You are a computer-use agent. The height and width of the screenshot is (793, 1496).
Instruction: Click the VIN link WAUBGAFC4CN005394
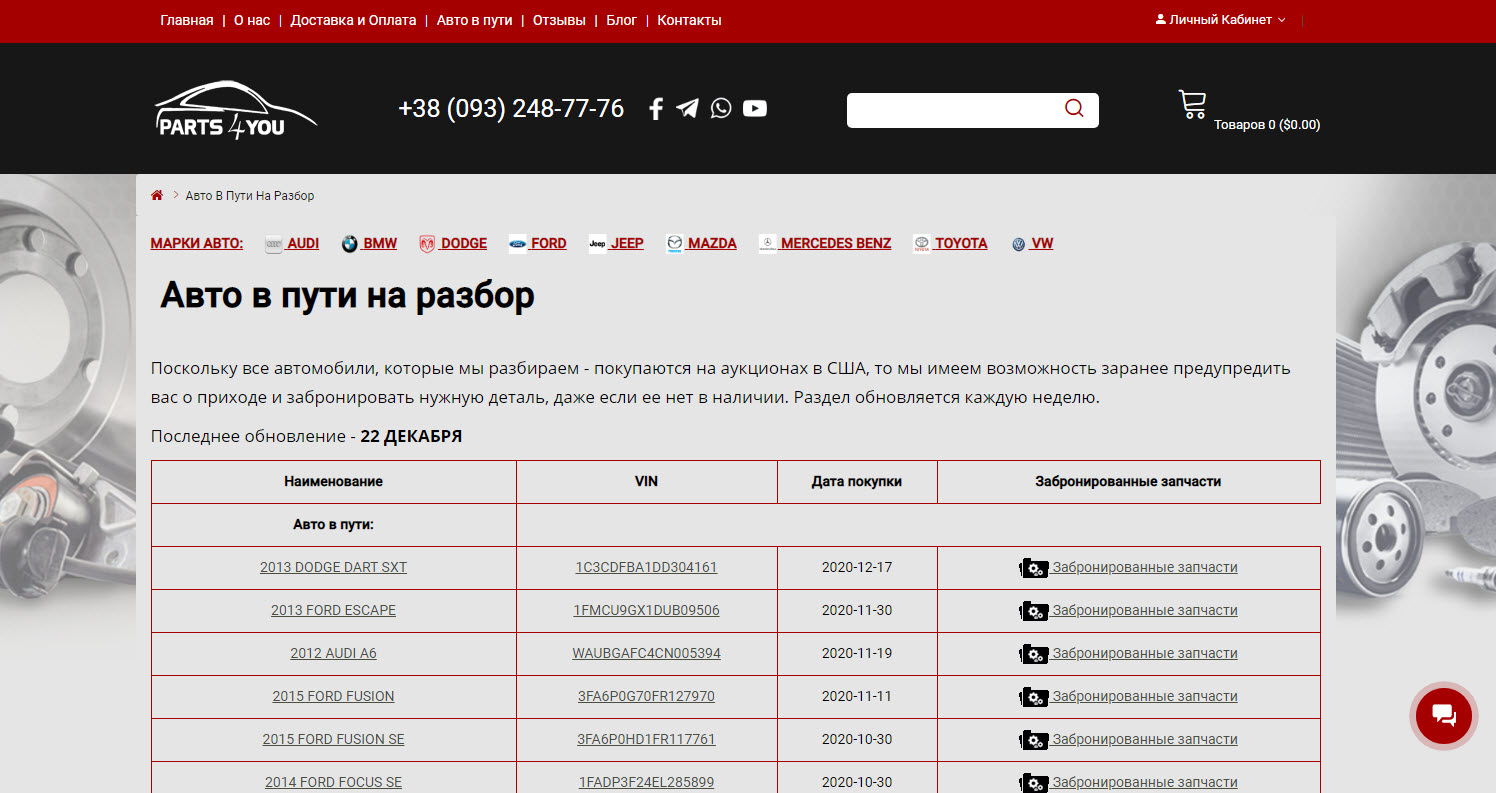tap(646, 653)
